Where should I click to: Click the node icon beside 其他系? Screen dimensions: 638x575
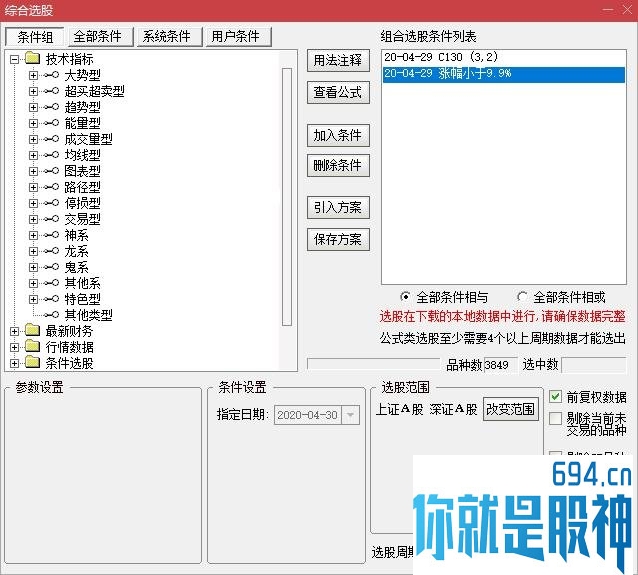click(51, 283)
